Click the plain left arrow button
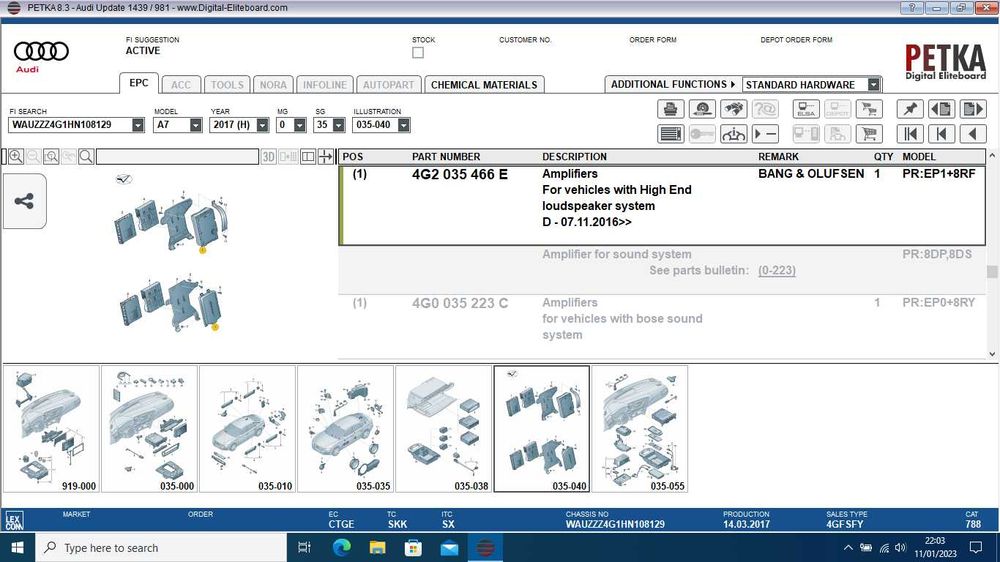Viewport: 1000px width, 562px height. (973, 134)
